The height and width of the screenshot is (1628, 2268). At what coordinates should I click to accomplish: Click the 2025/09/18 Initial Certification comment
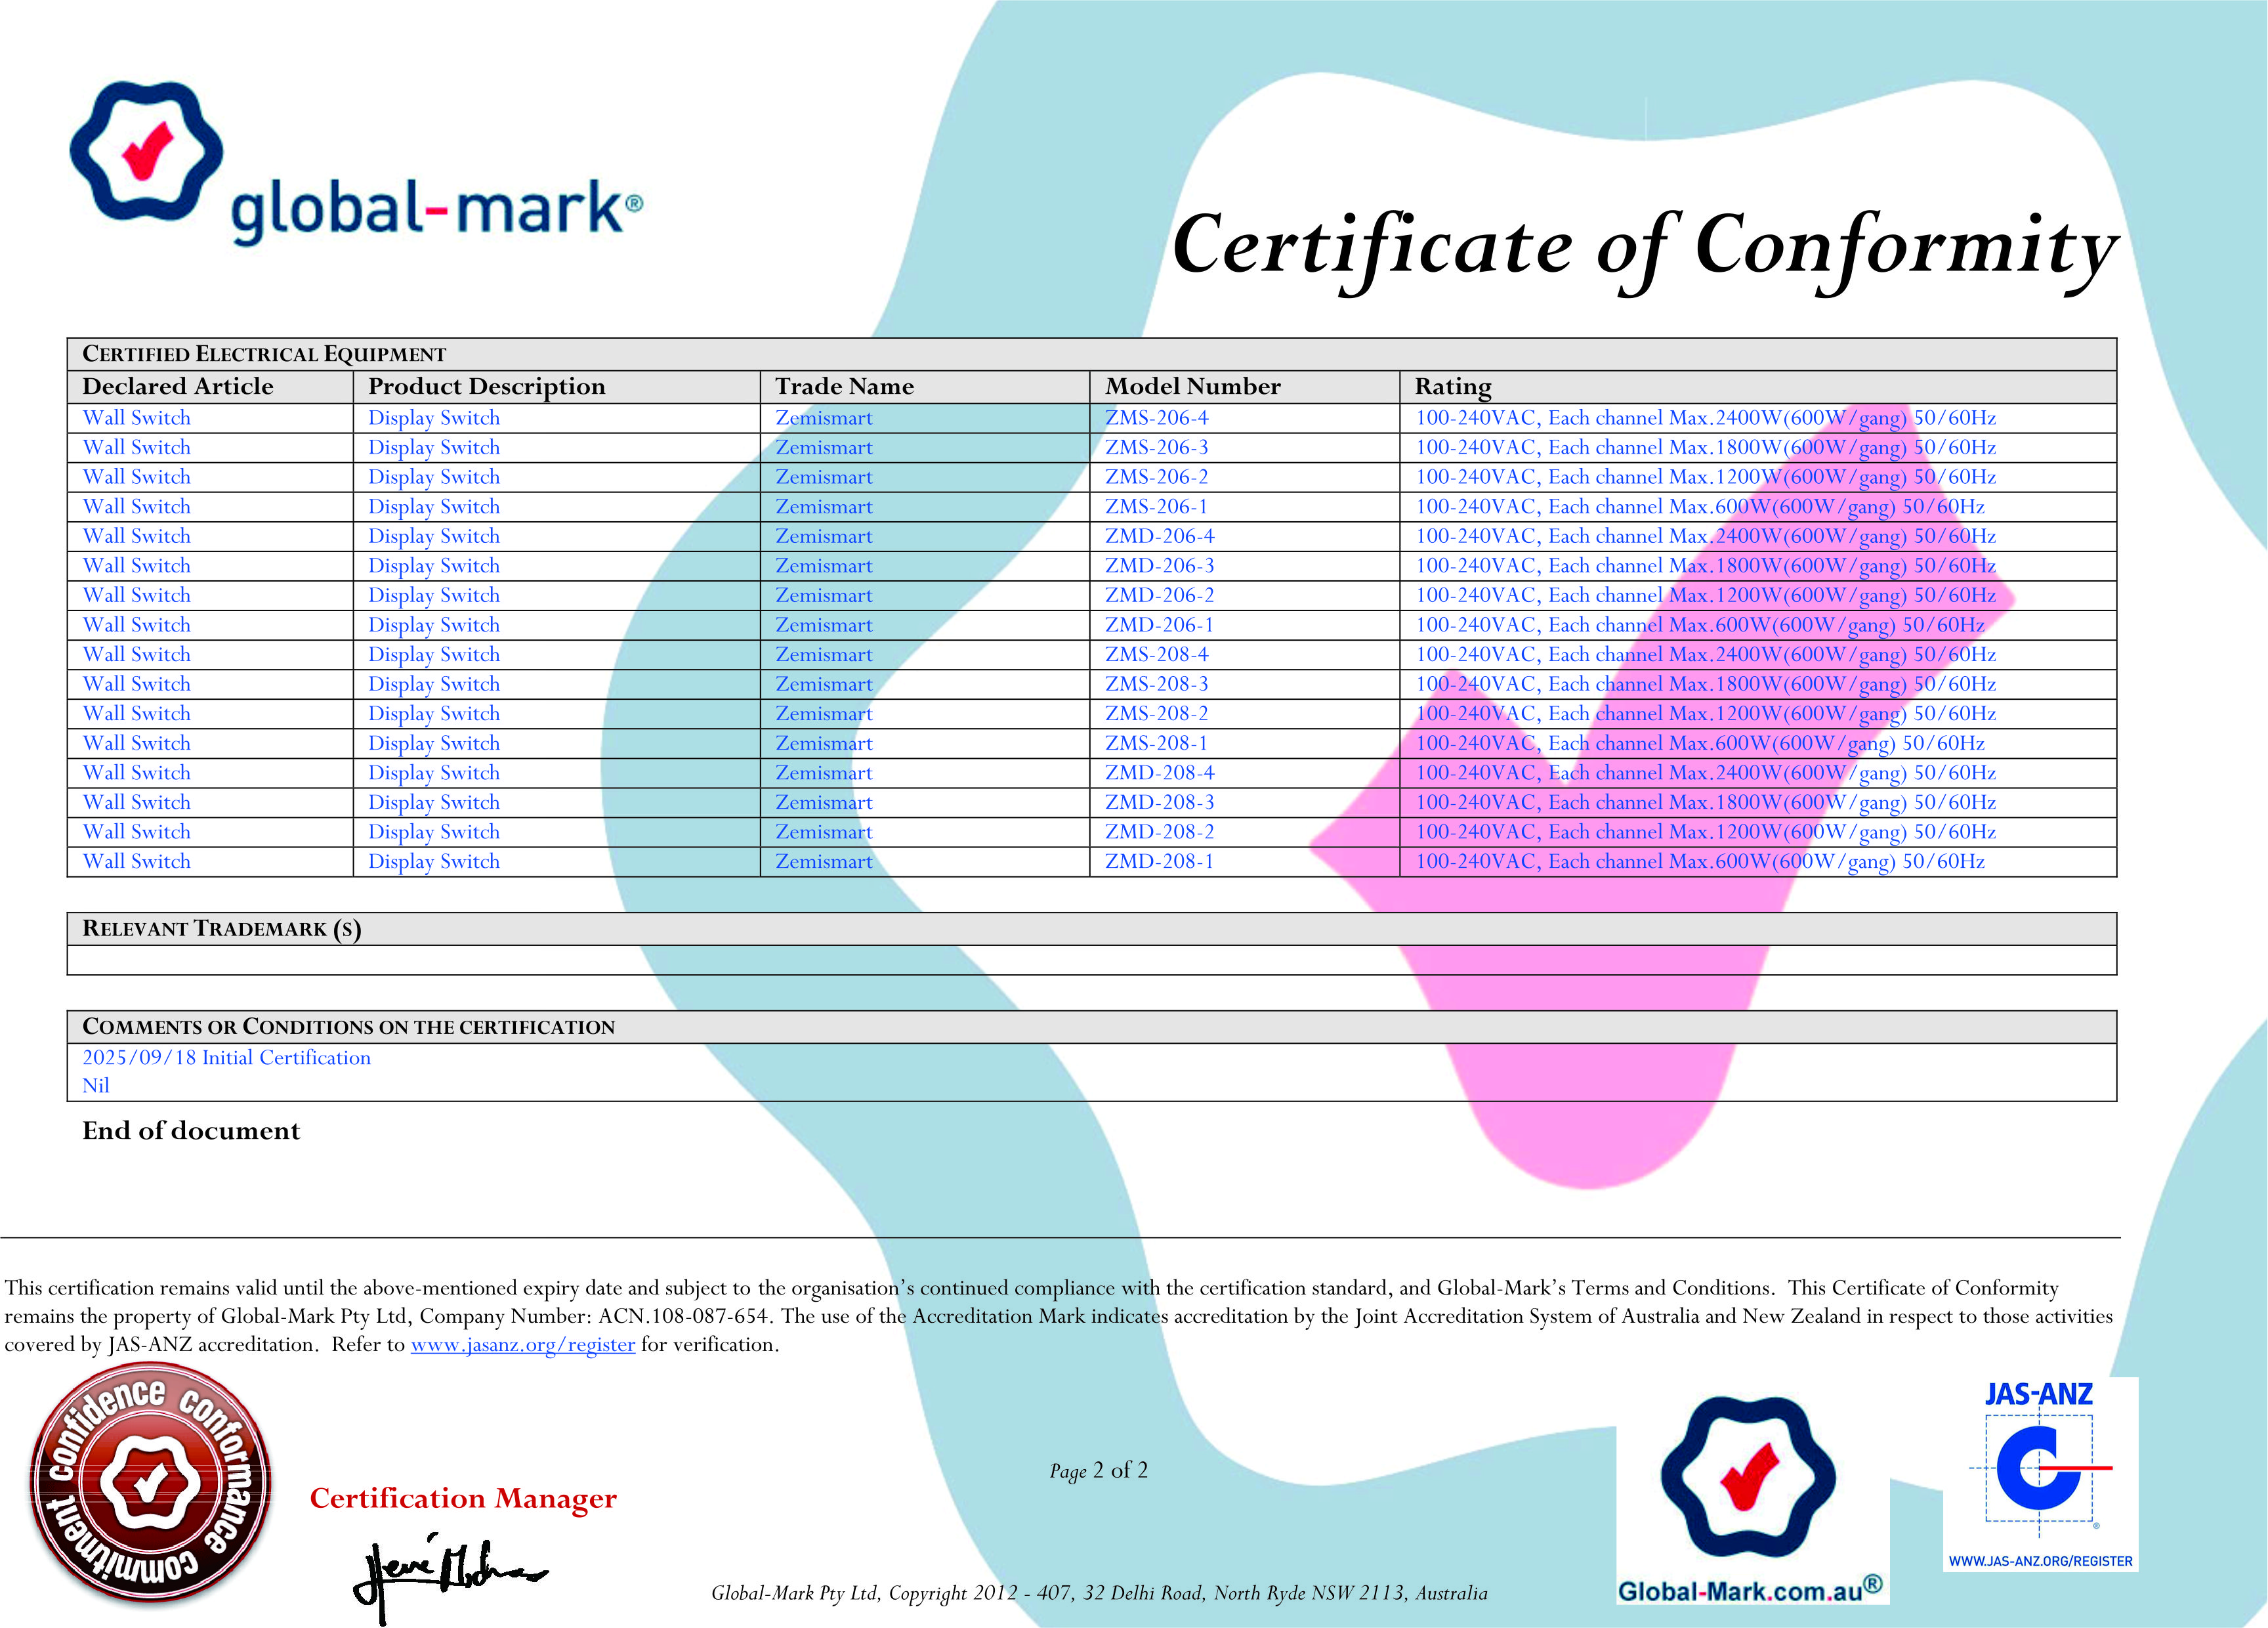(x=226, y=1058)
